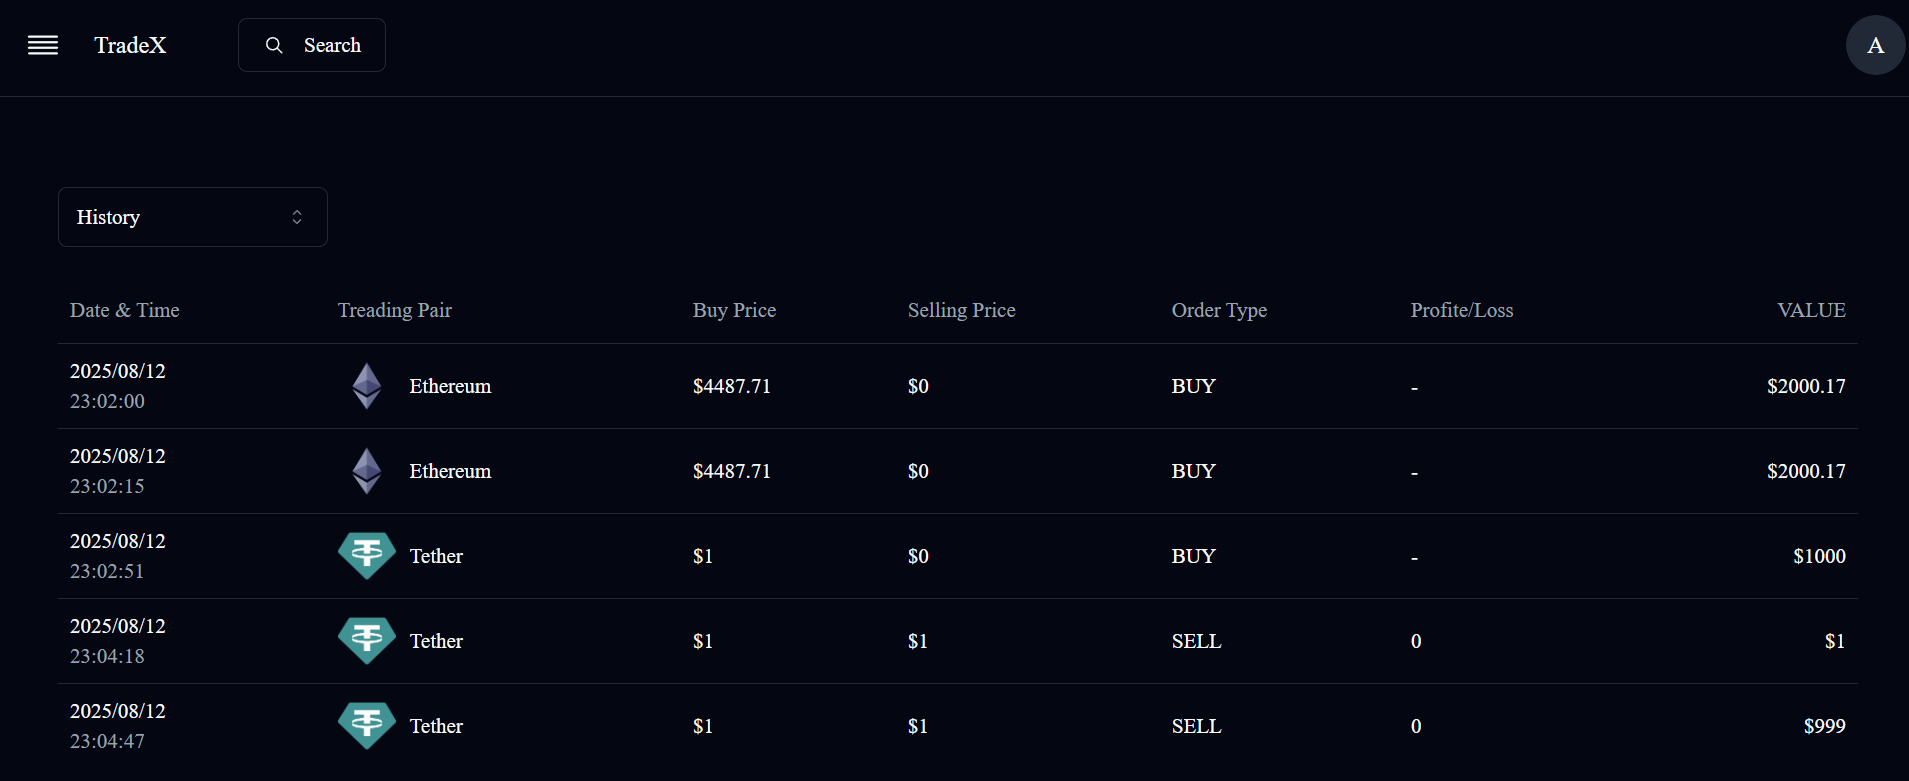
Task: Click the Ethereum logo in the 23:02:00 row
Action: pos(367,386)
